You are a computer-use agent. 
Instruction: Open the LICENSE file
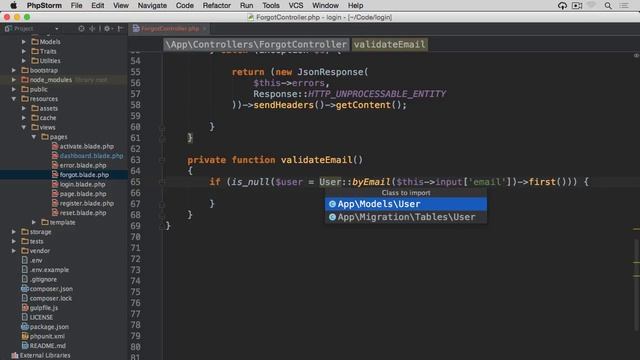tap(41, 317)
